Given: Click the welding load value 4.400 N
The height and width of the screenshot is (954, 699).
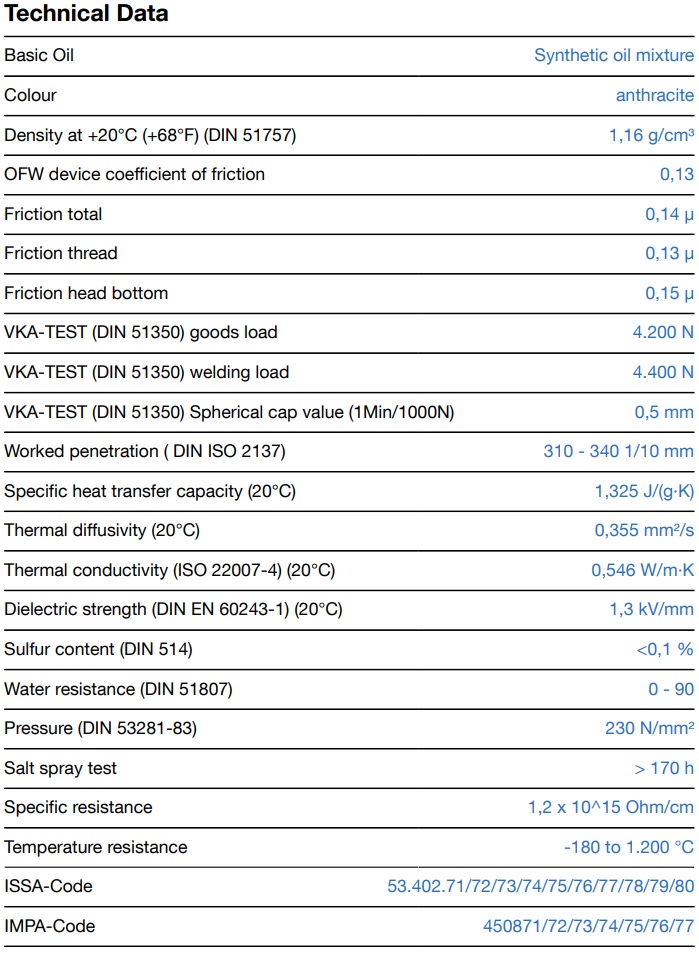Looking at the screenshot, I should (x=662, y=373).
